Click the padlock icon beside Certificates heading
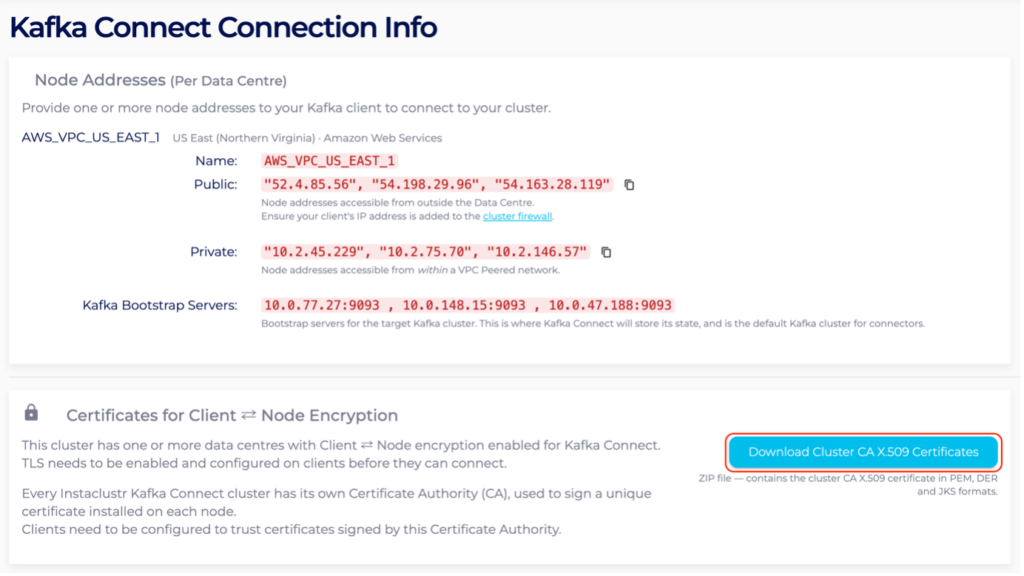 tap(33, 414)
